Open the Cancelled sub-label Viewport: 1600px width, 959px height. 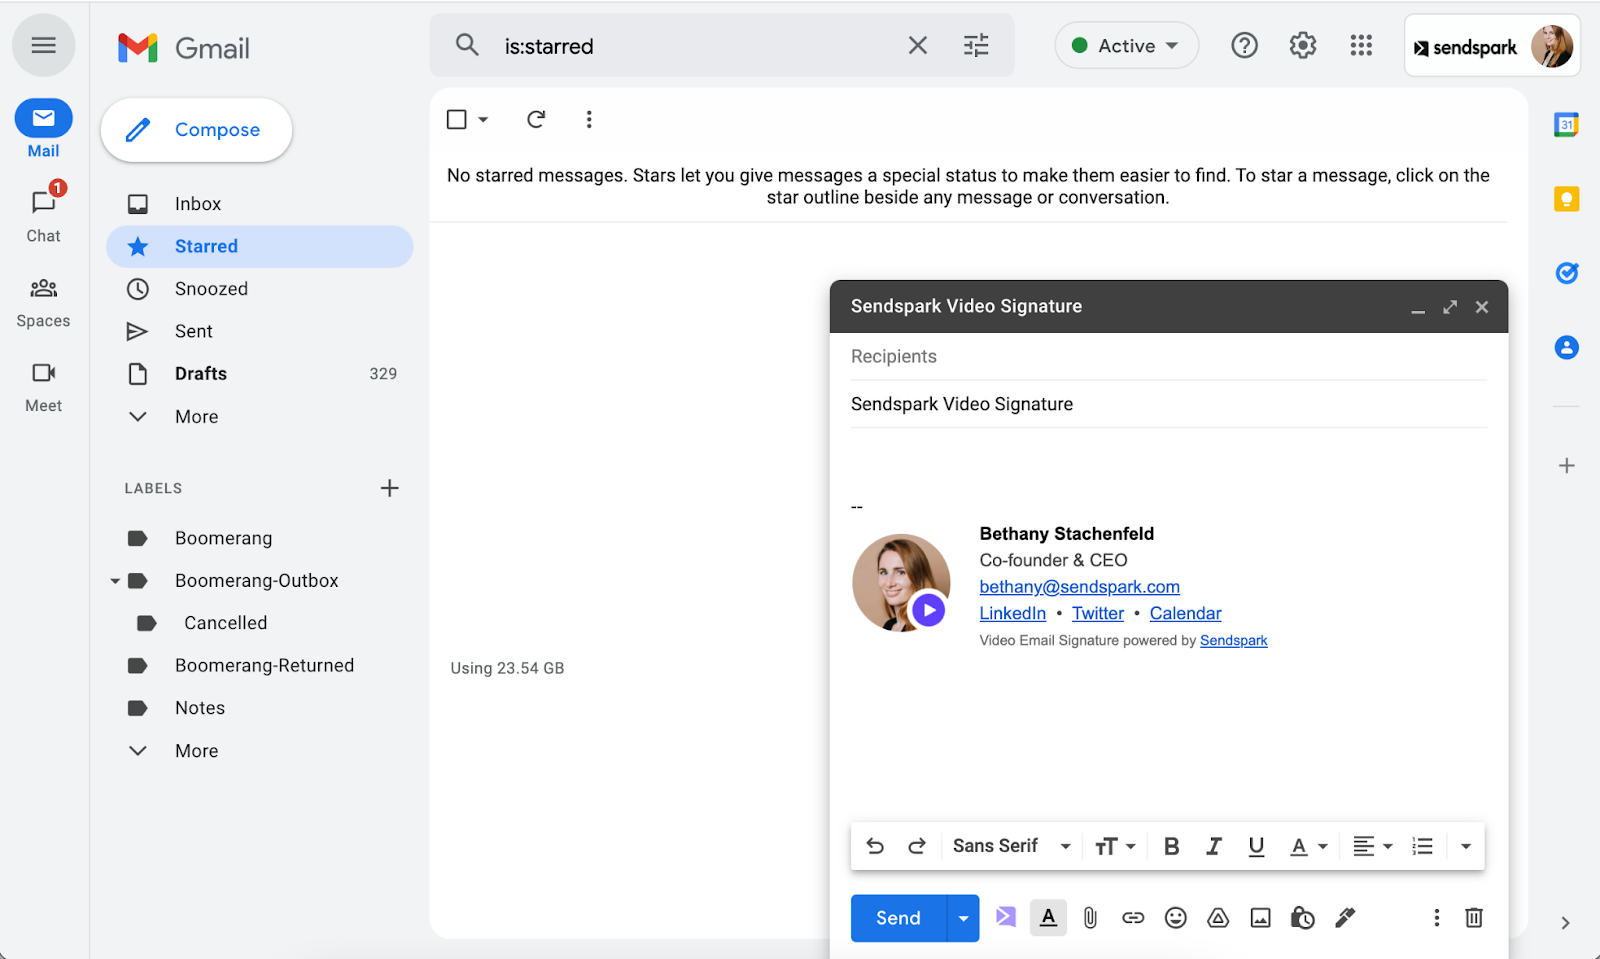pos(226,623)
